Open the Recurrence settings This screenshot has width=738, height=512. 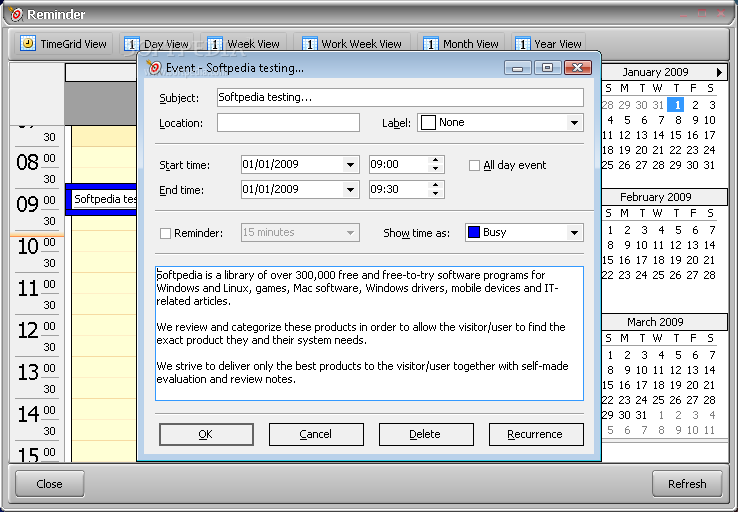coord(536,434)
